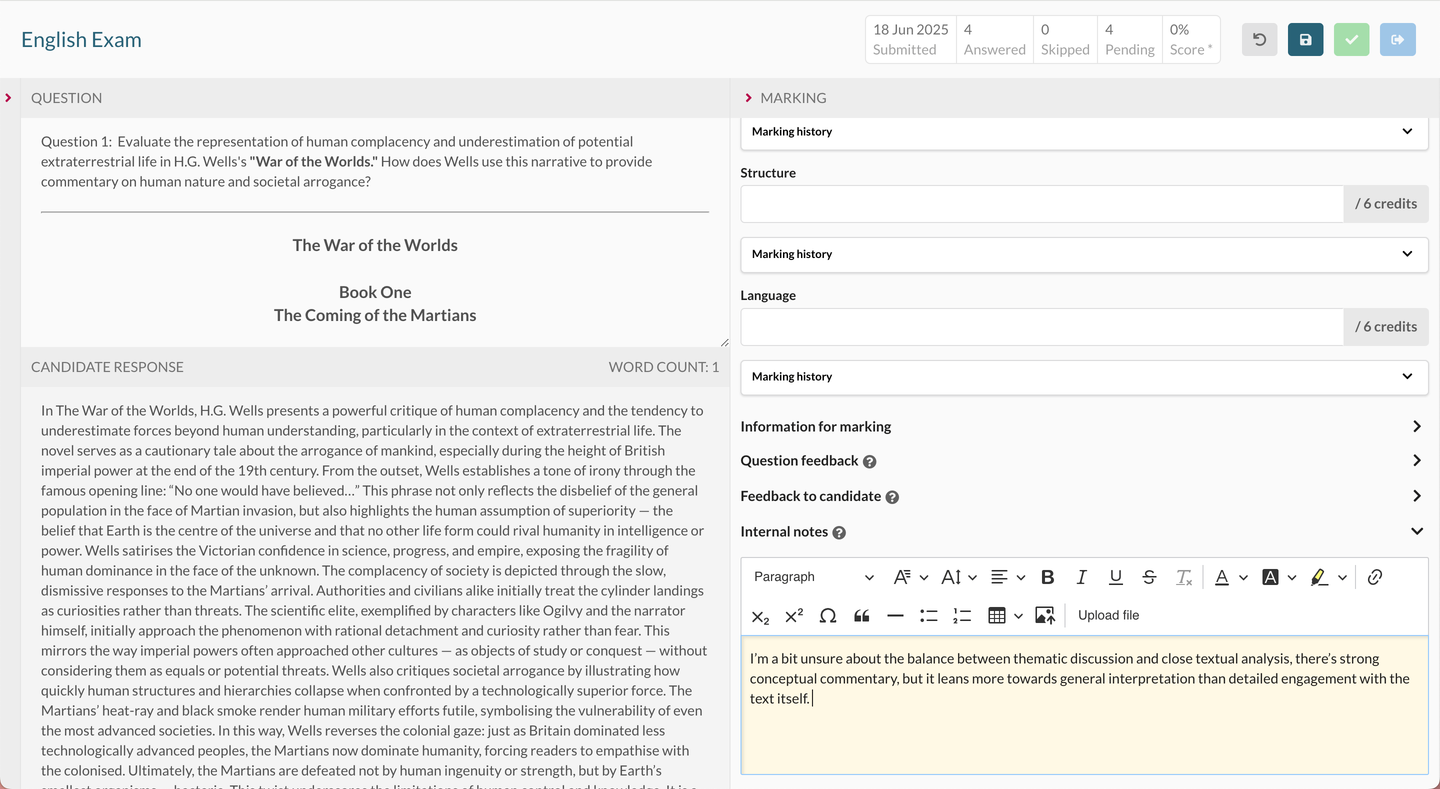This screenshot has height=789, width=1440.
Task: Click the green checkmark complete button
Action: (x=1351, y=40)
